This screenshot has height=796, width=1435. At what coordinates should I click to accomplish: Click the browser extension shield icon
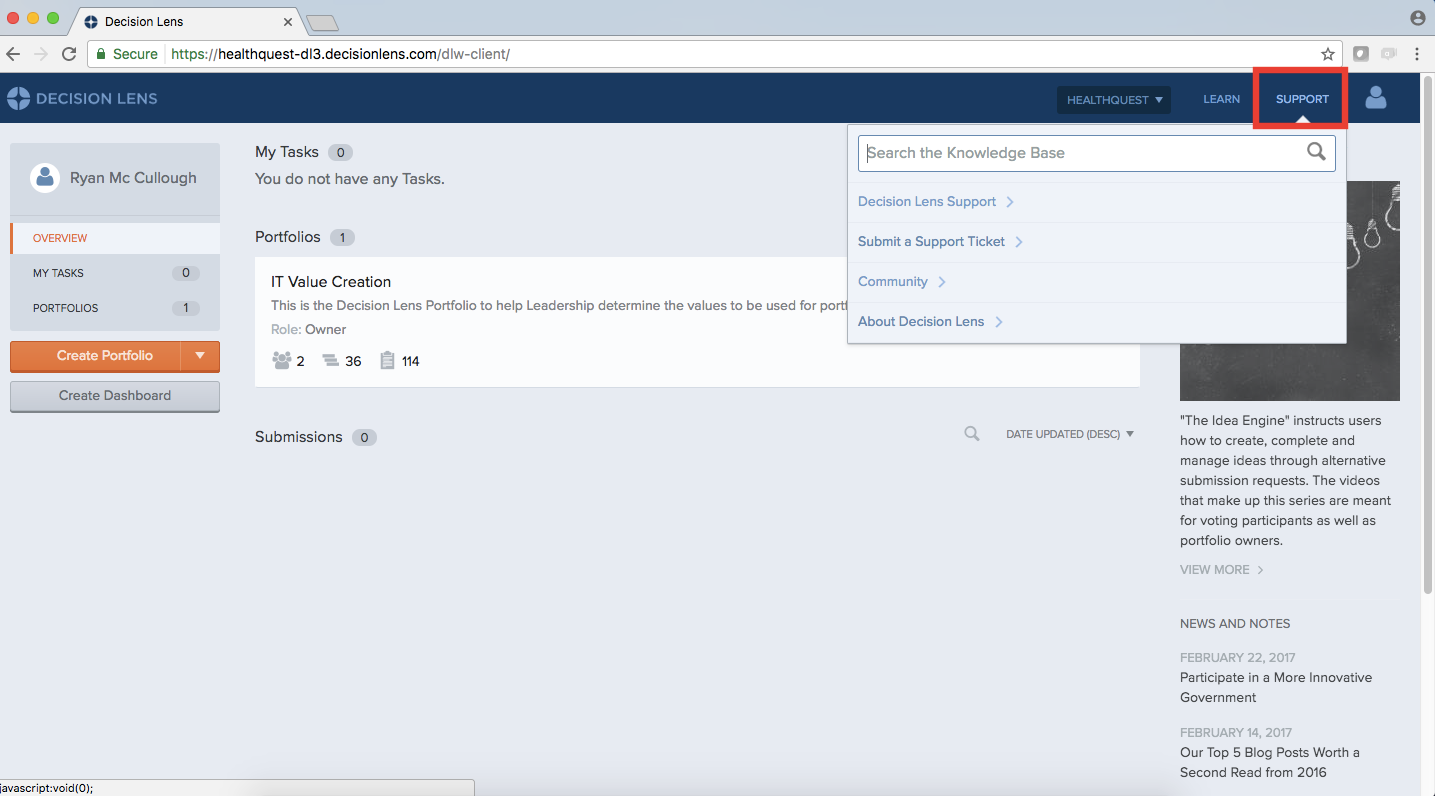[x=1361, y=54]
